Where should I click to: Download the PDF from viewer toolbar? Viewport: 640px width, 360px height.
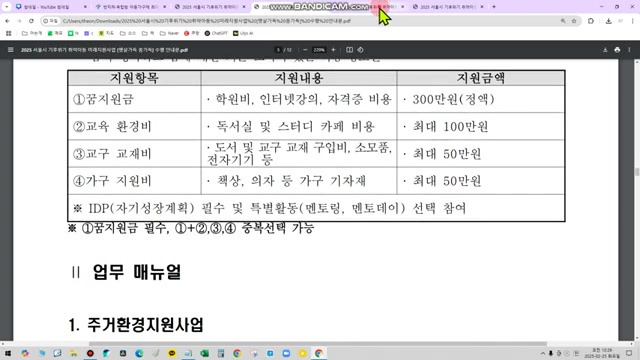(x=605, y=50)
